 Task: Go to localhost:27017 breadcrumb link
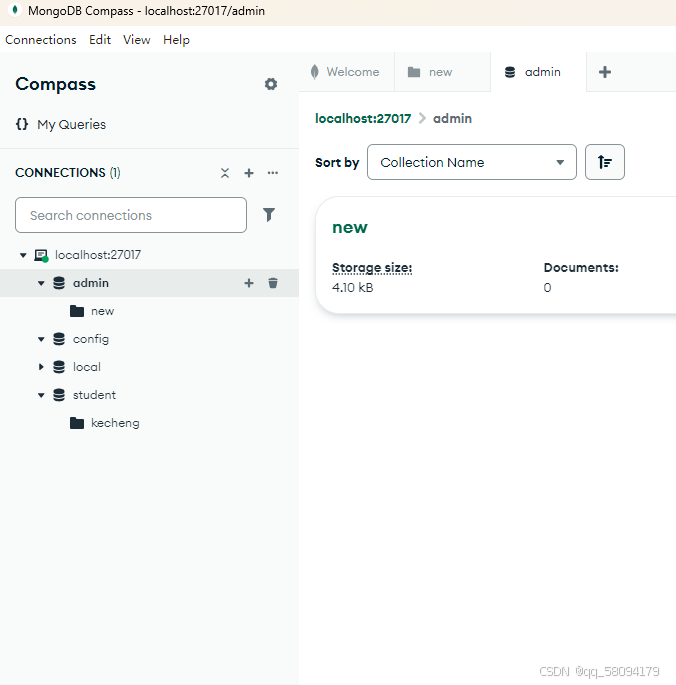click(363, 118)
